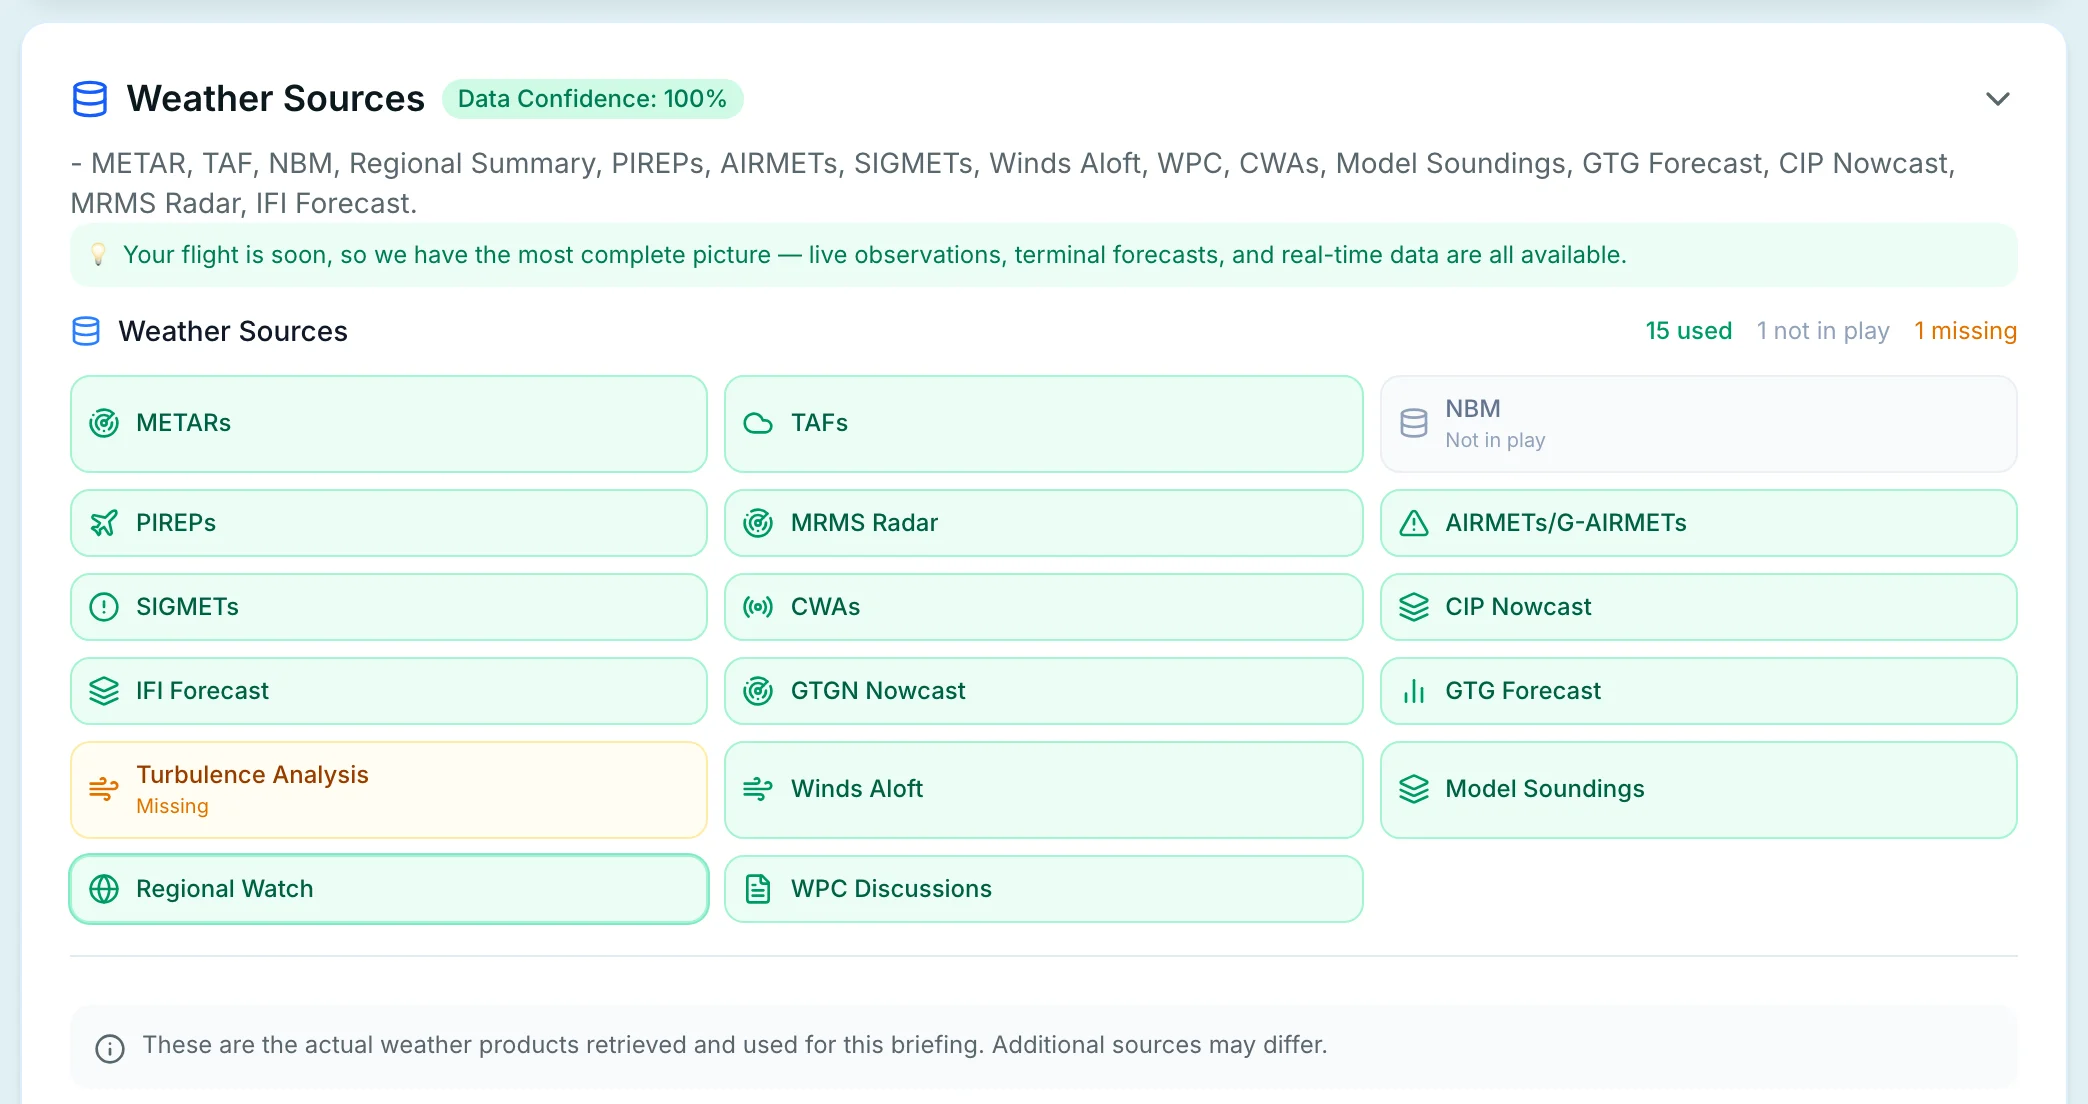Click the NBM database icon

click(1413, 423)
